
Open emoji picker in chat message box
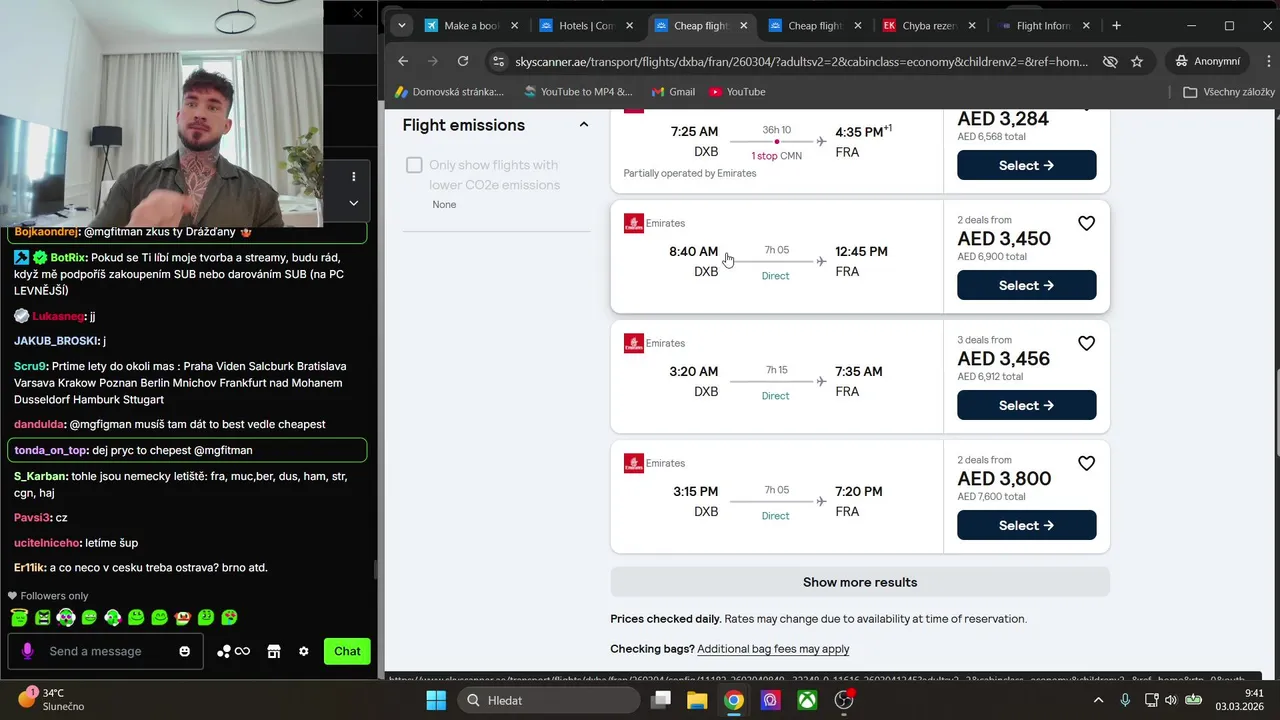coord(184,651)
